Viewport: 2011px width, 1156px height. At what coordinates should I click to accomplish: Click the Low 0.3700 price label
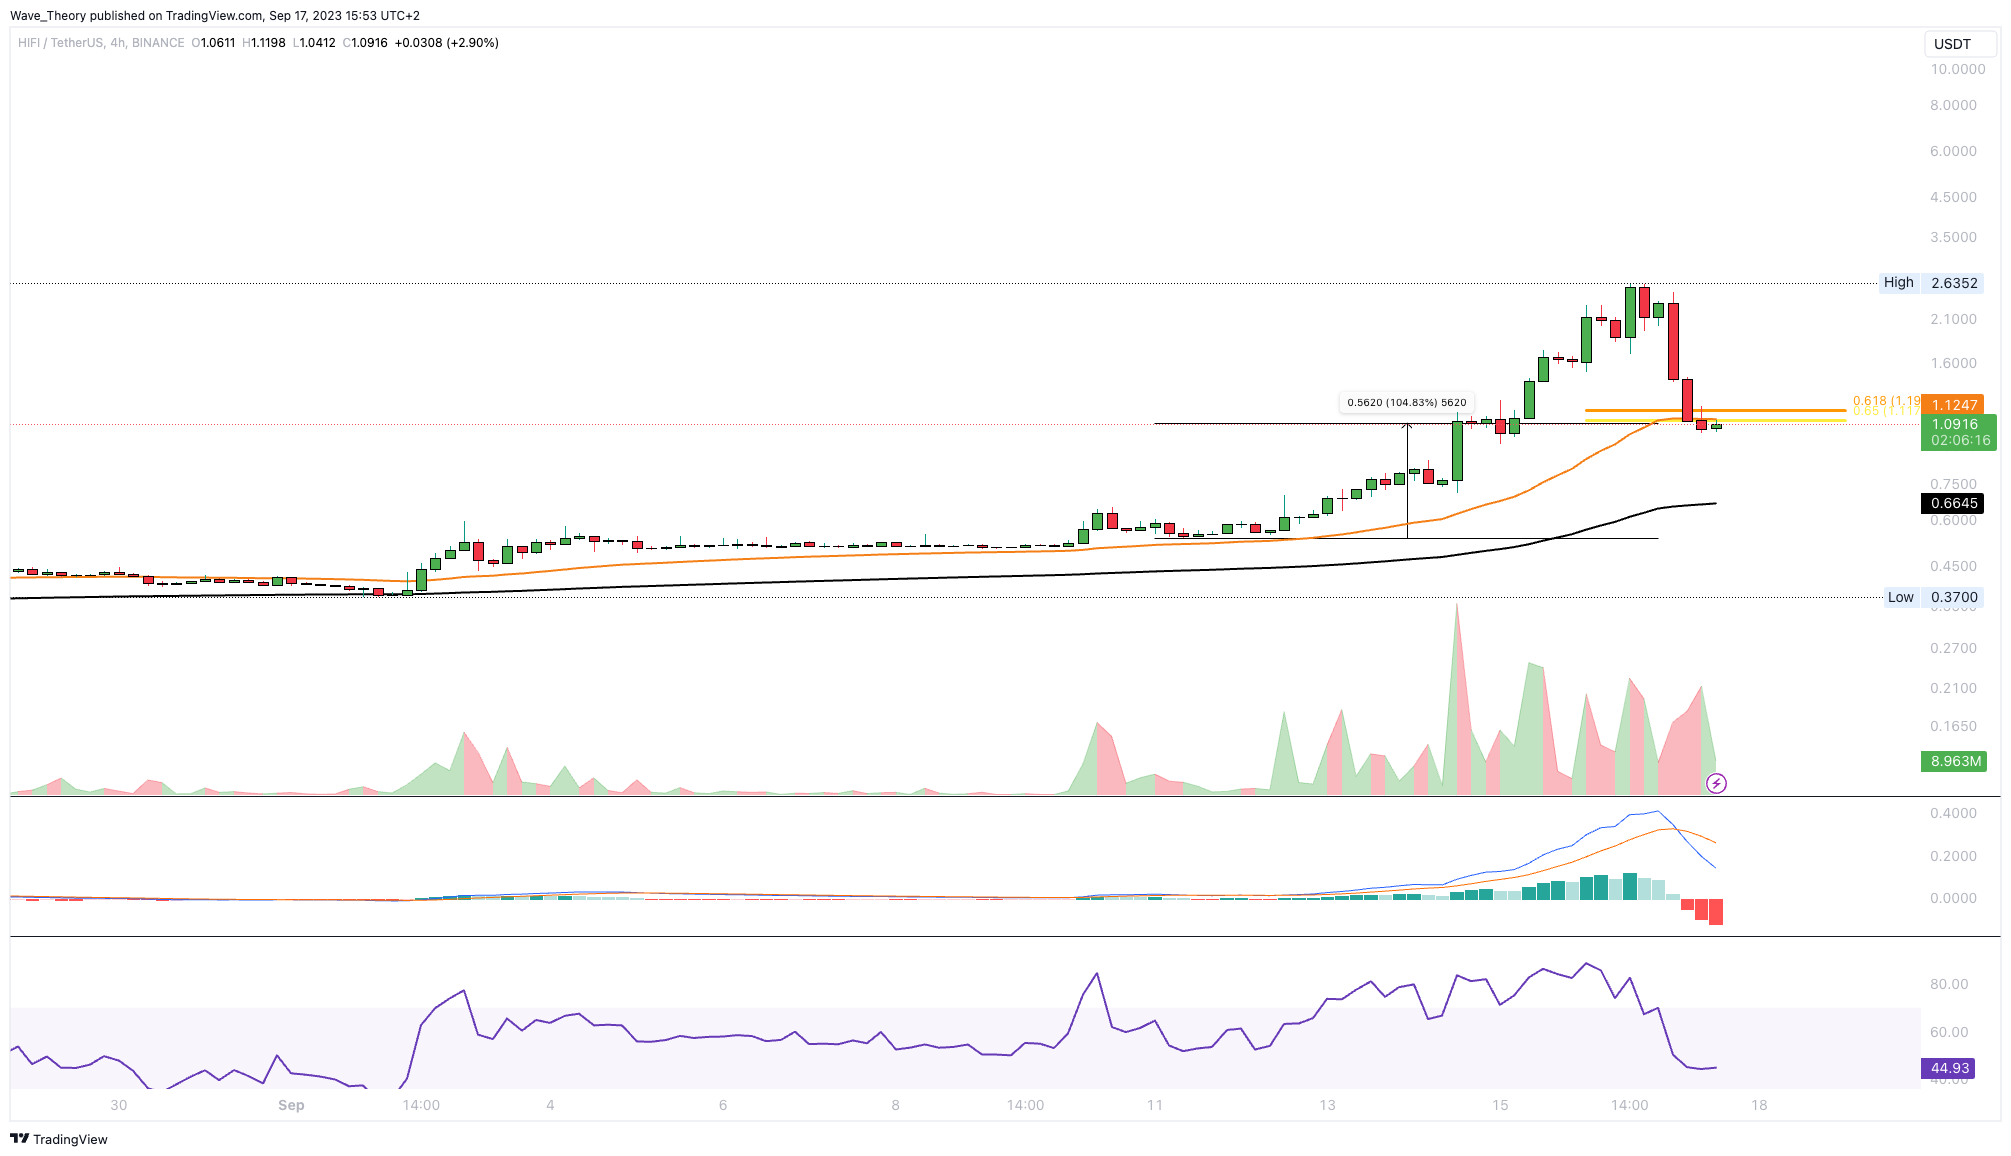[x=1934, y=597]
